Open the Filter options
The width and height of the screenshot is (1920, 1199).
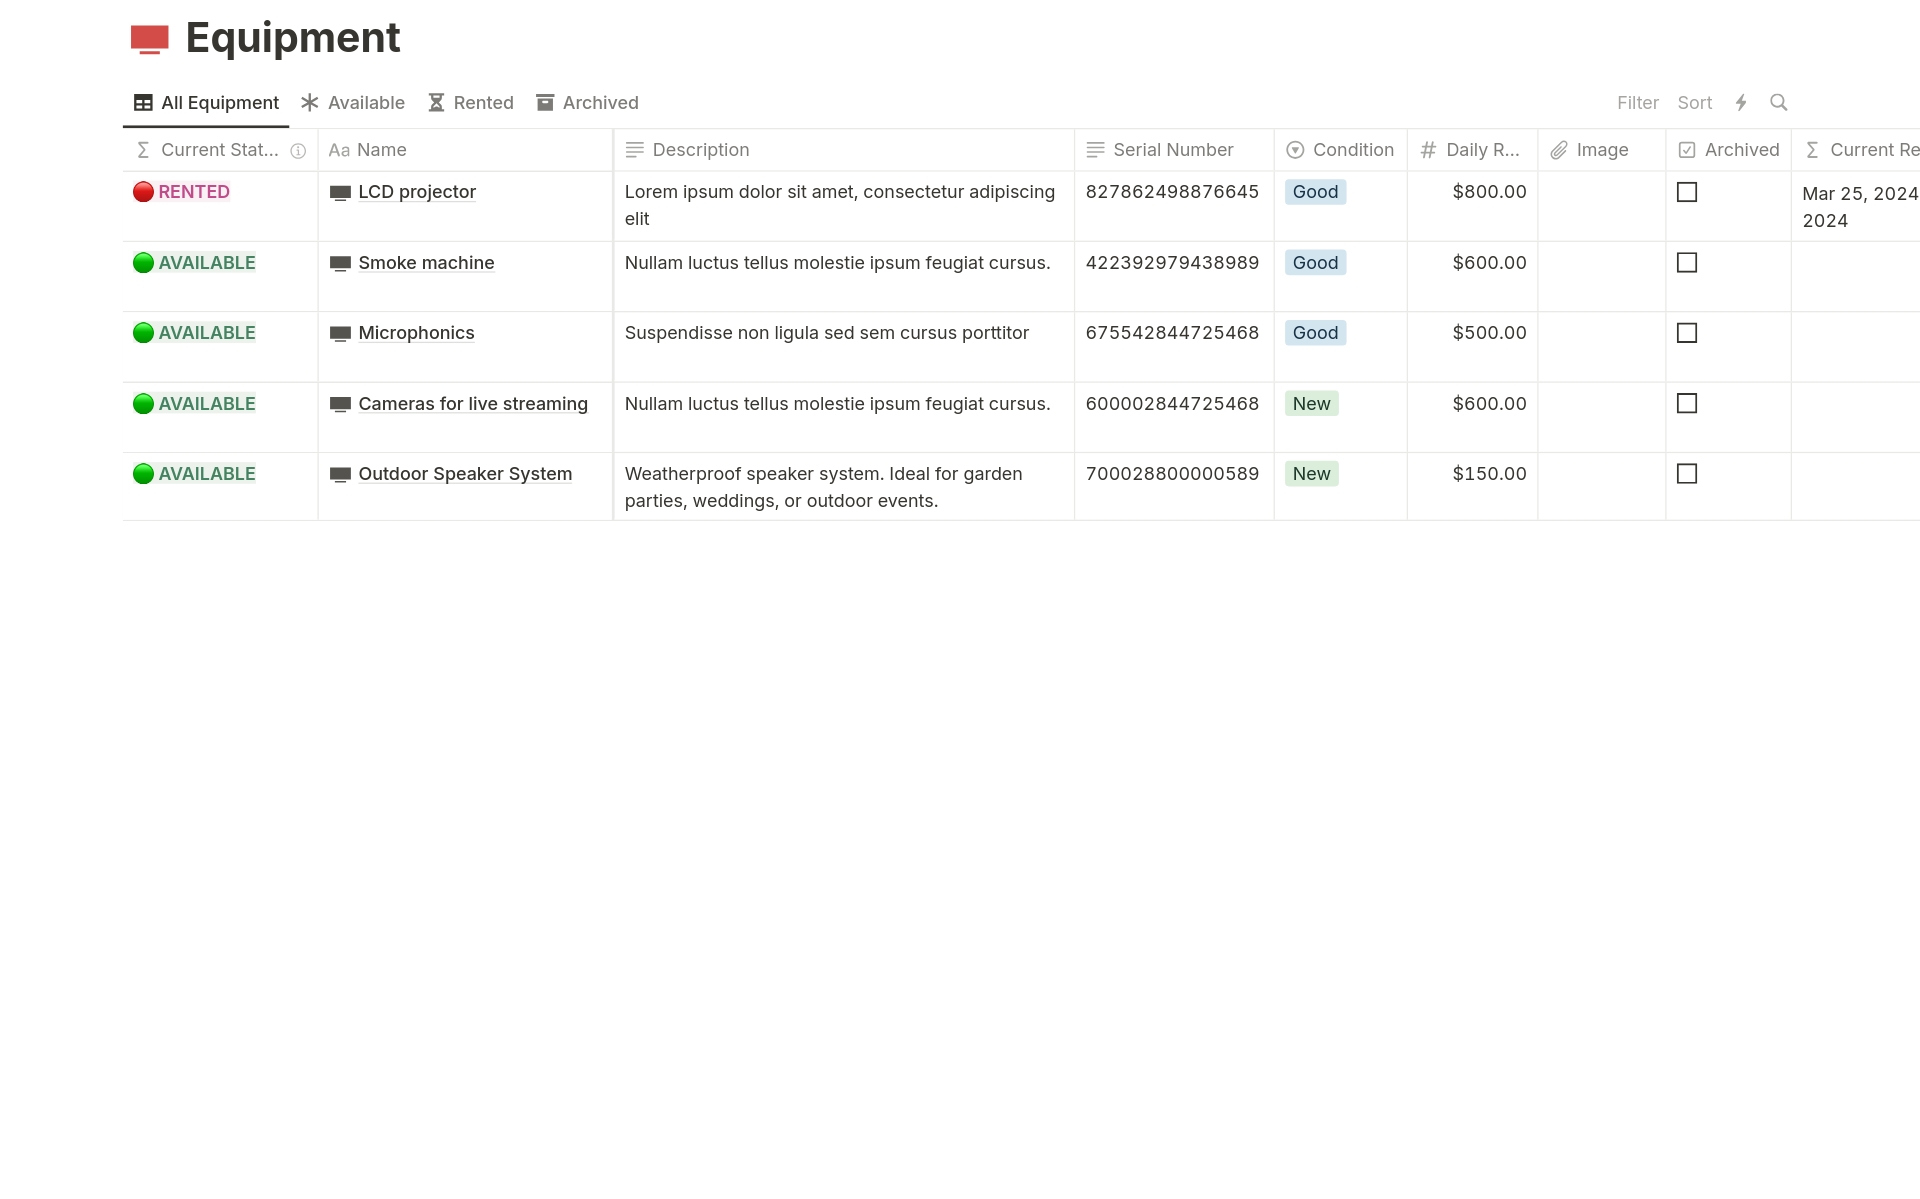1637,102
